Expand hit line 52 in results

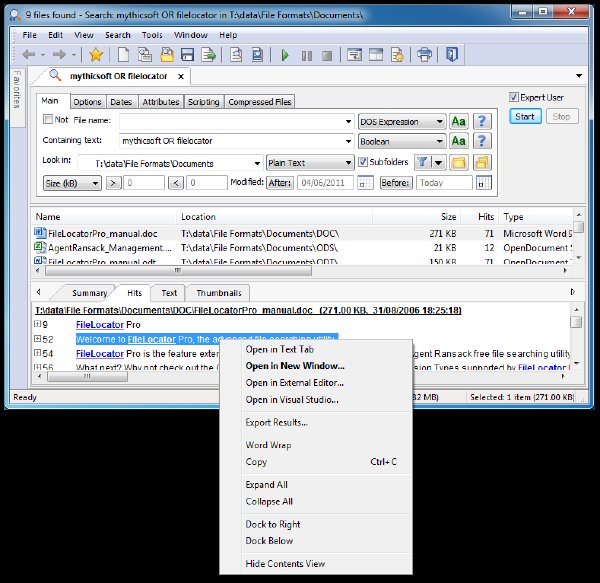(x=38, y=338)
